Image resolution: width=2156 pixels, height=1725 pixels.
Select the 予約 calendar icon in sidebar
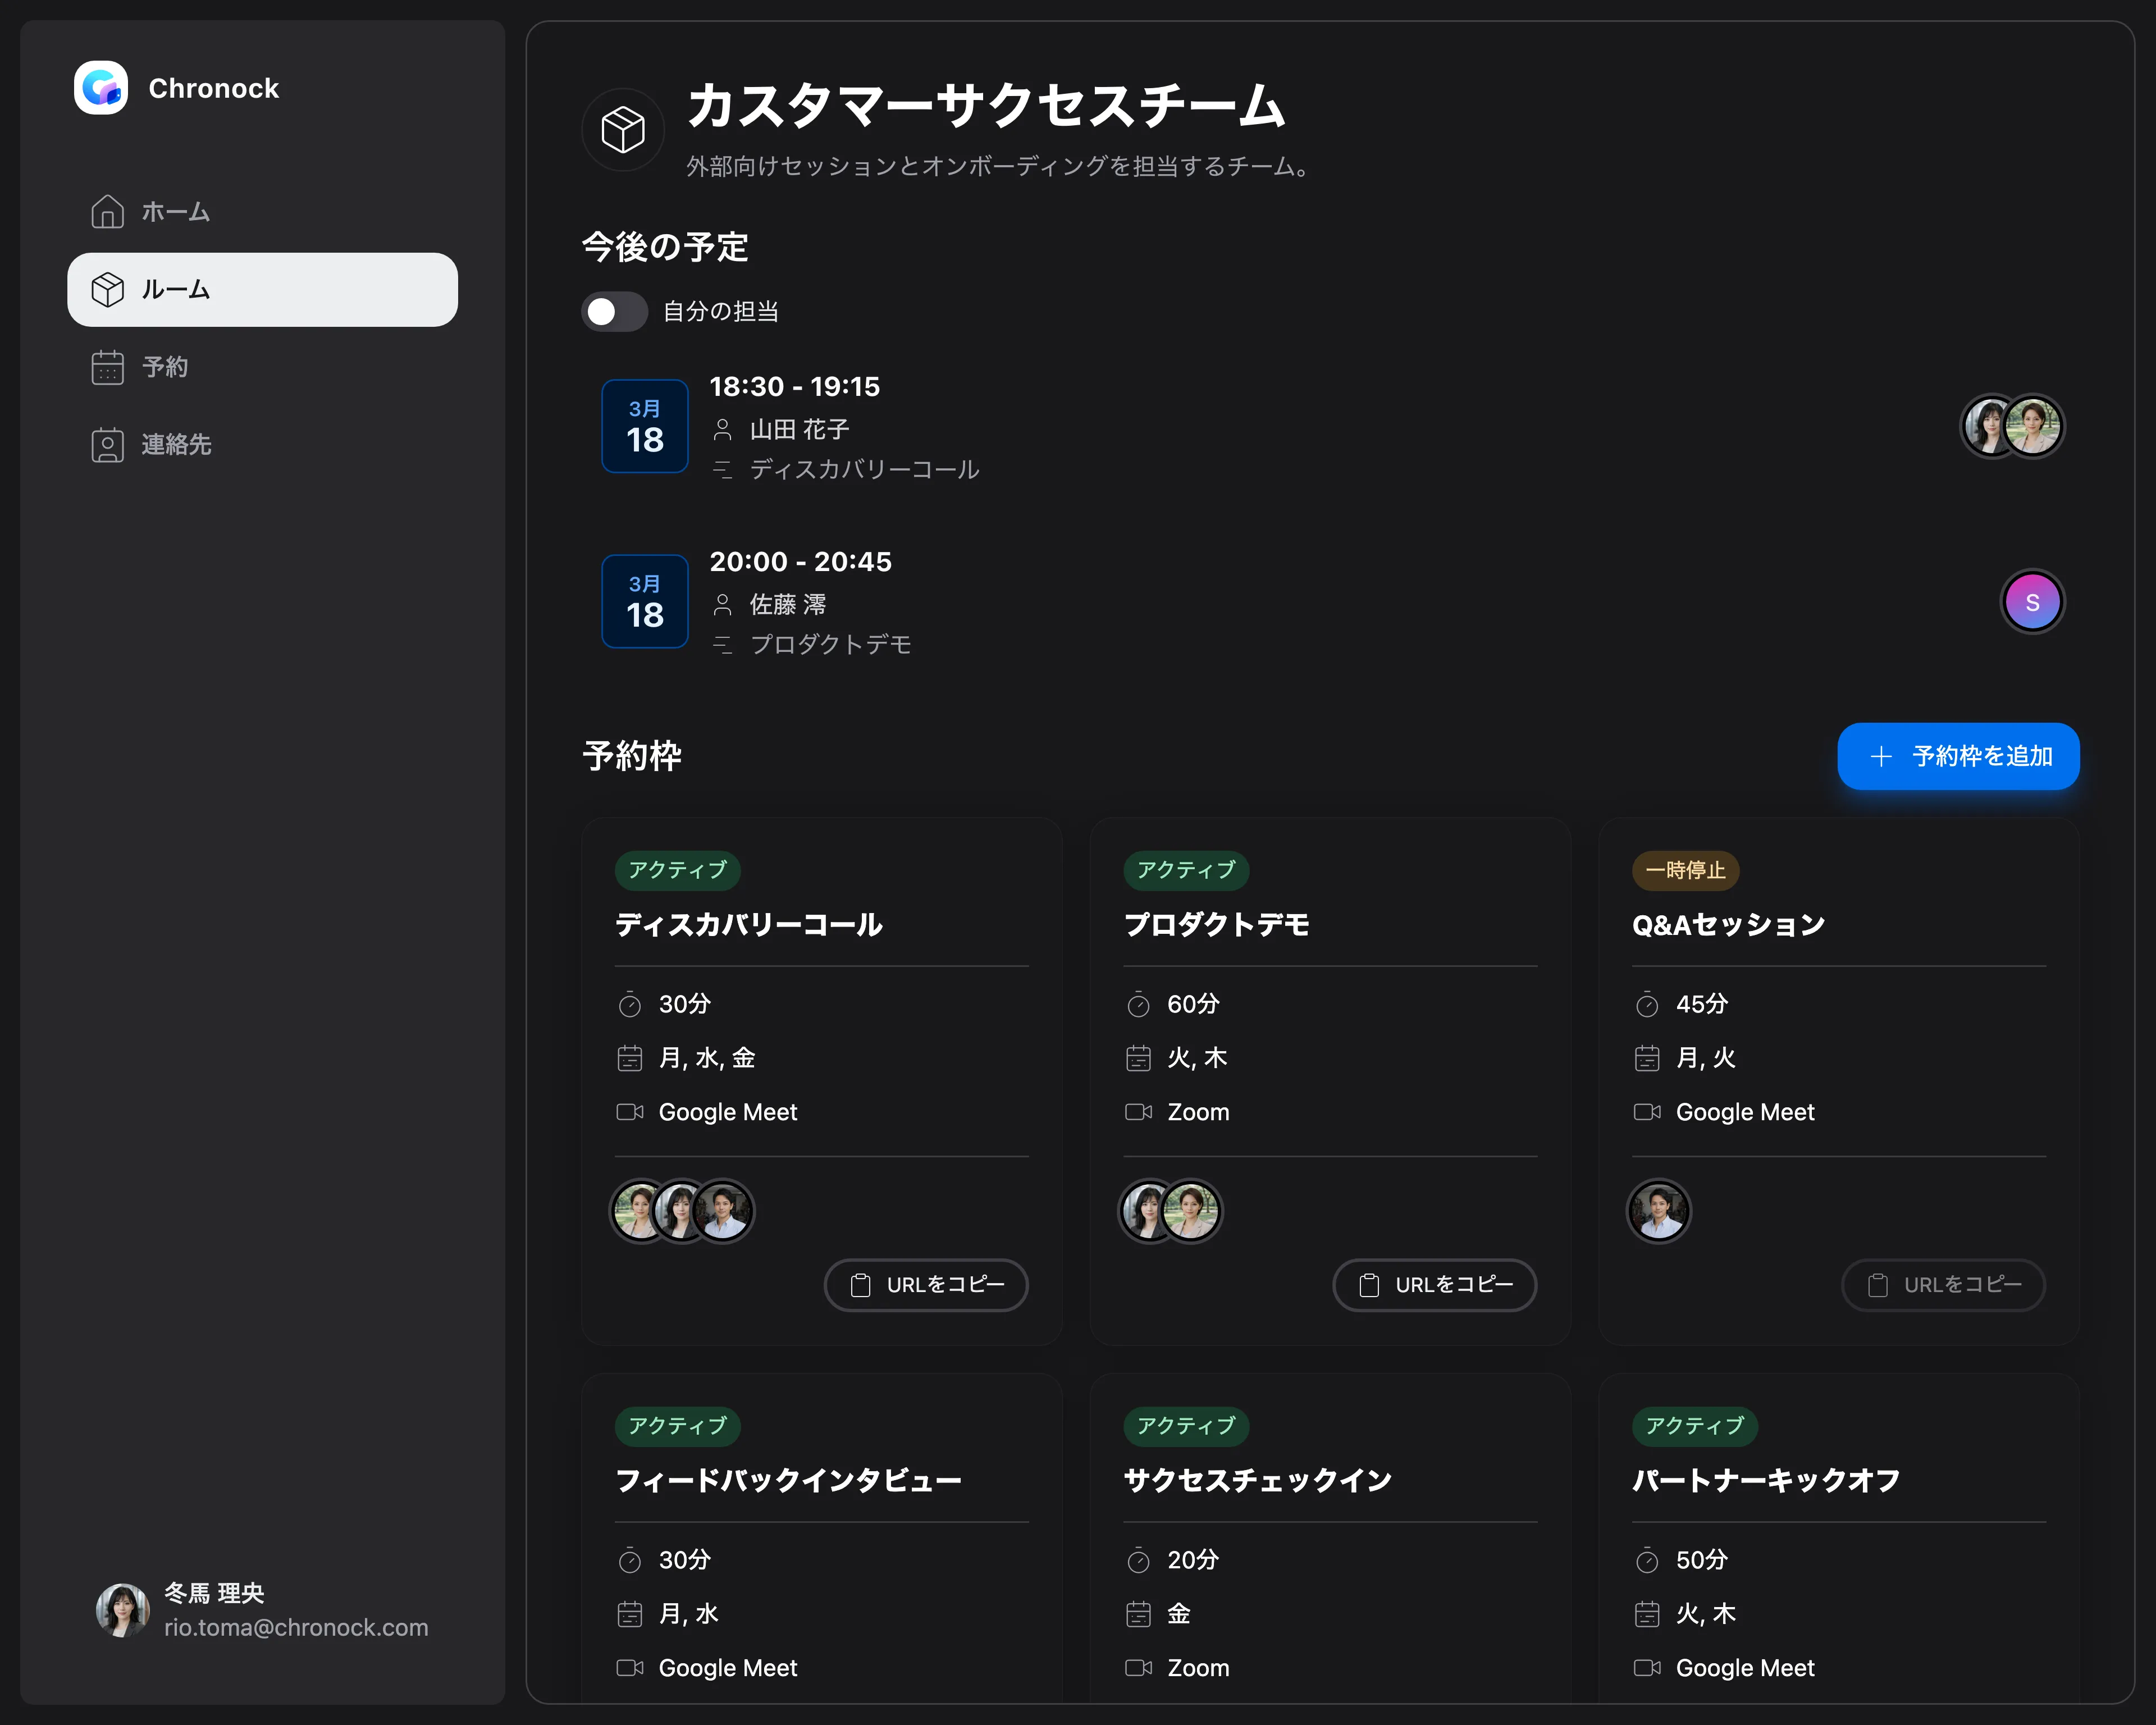tap(107, 367)
